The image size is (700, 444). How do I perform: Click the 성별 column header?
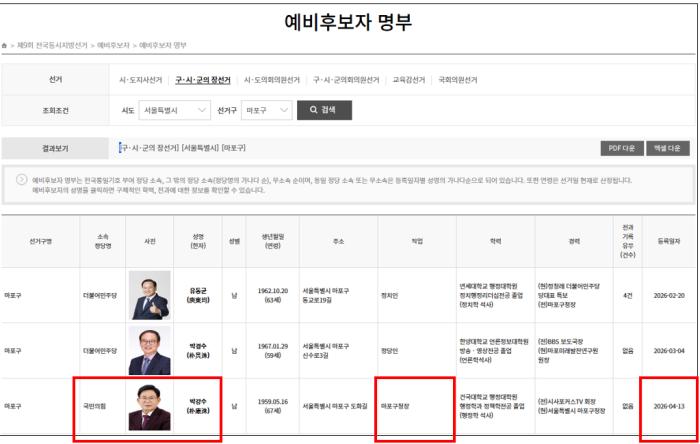click(234, 241)
